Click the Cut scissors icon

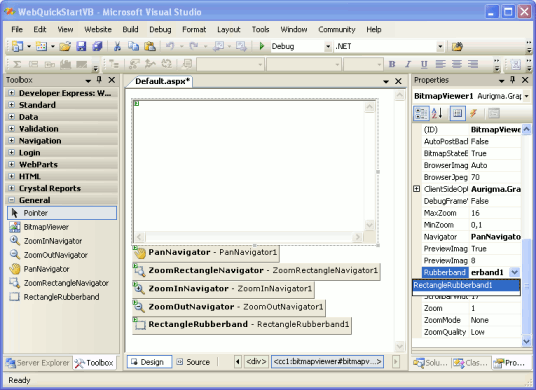click(117, 46)
